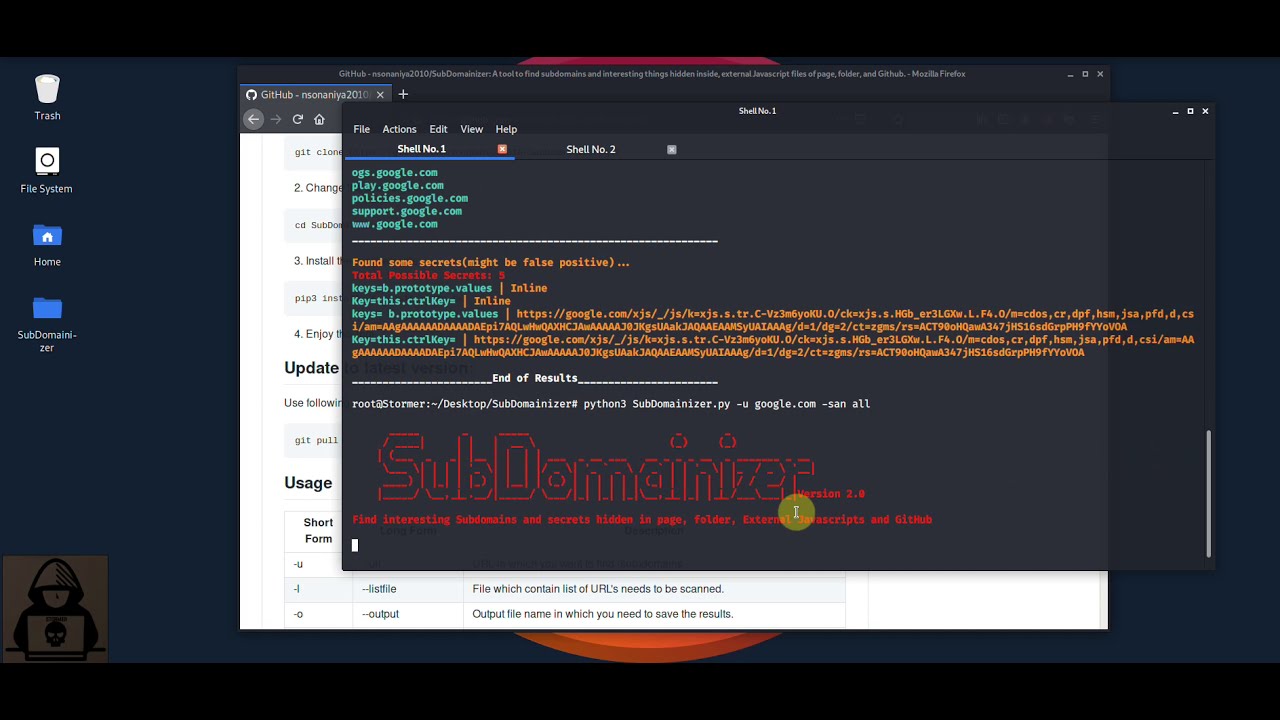Maximize the Shell No. 1 terminal window
The height and width of the screenshot is (720, 1280).
(1190, 111)
